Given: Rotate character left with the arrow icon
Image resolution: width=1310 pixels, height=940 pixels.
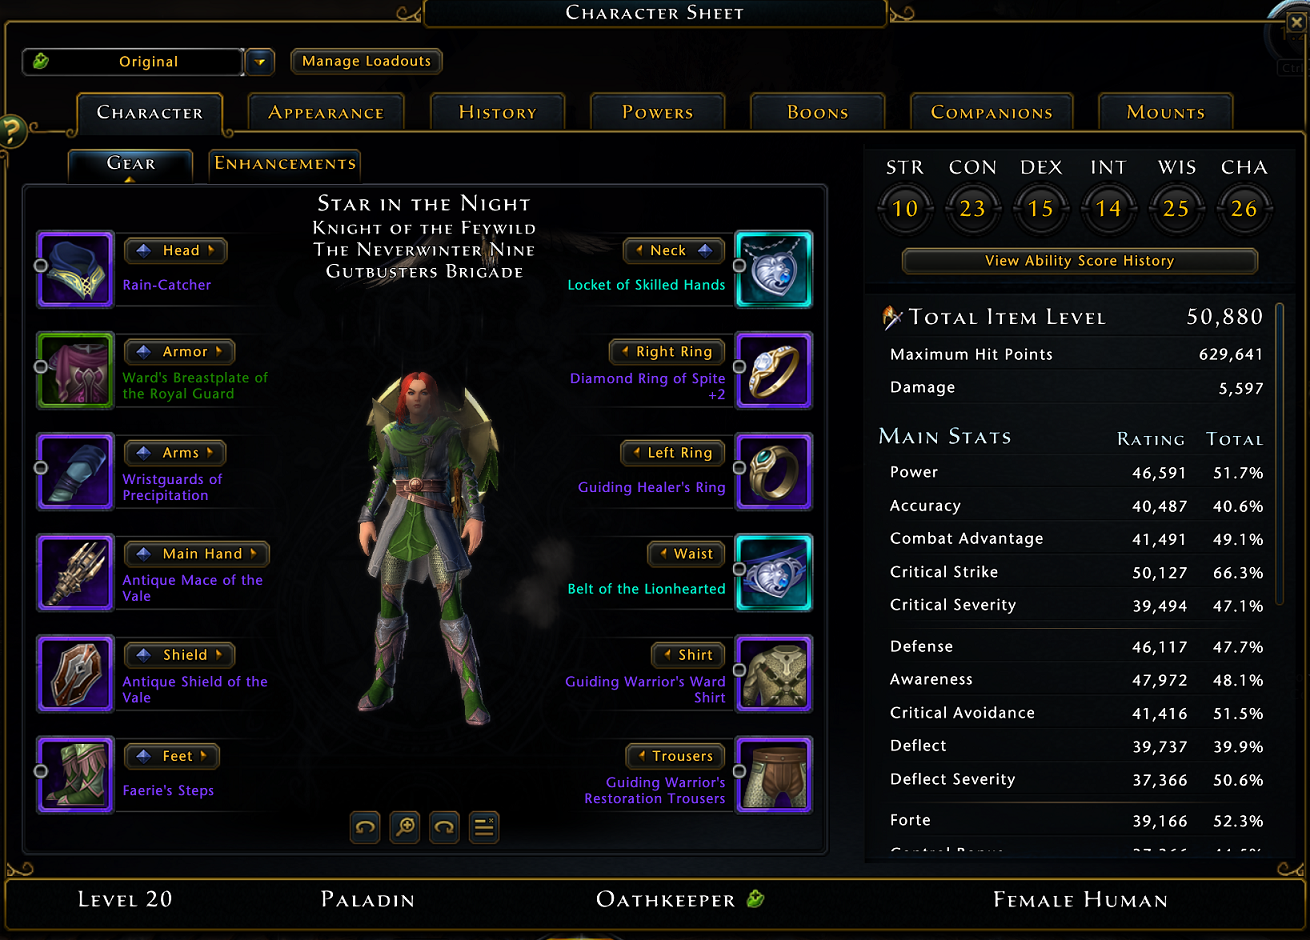Looking at the screenshot, I should point(366,827).
